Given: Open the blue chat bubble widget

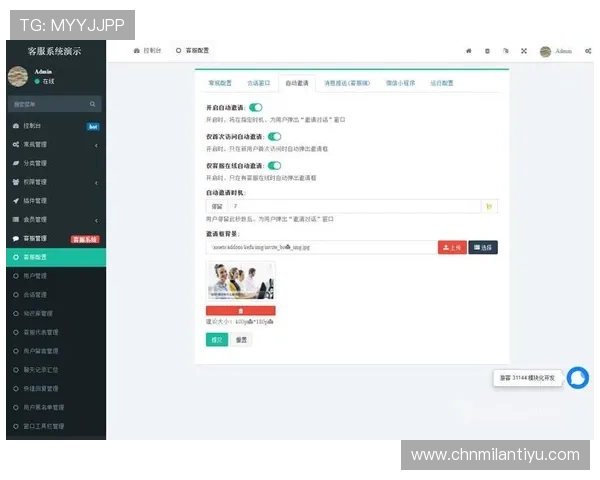Looking at the screenshot, I should click(x=578, y=378).
